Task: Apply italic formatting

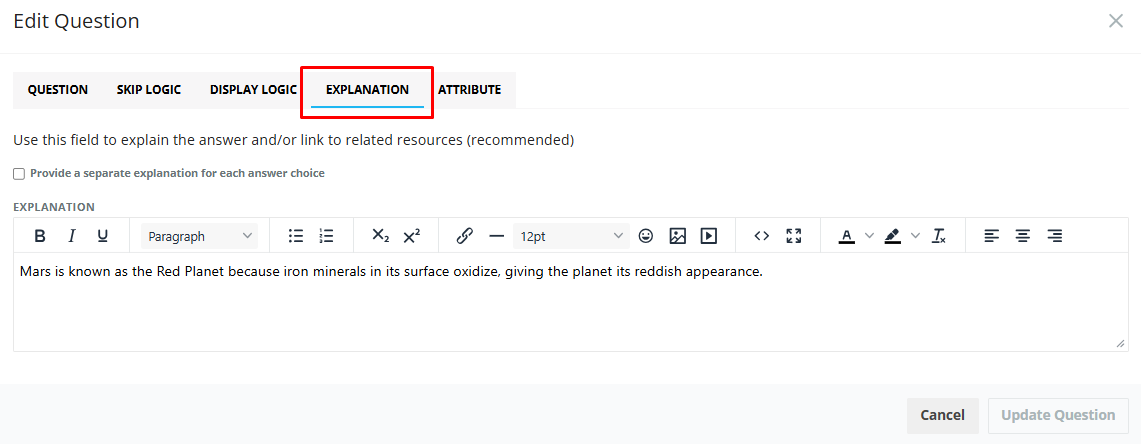Action: point(71,236)
